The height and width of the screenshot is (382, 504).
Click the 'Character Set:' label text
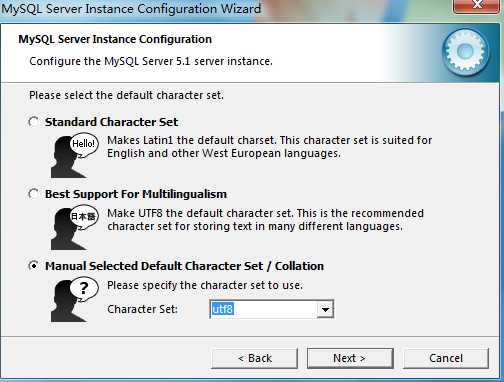142,309
